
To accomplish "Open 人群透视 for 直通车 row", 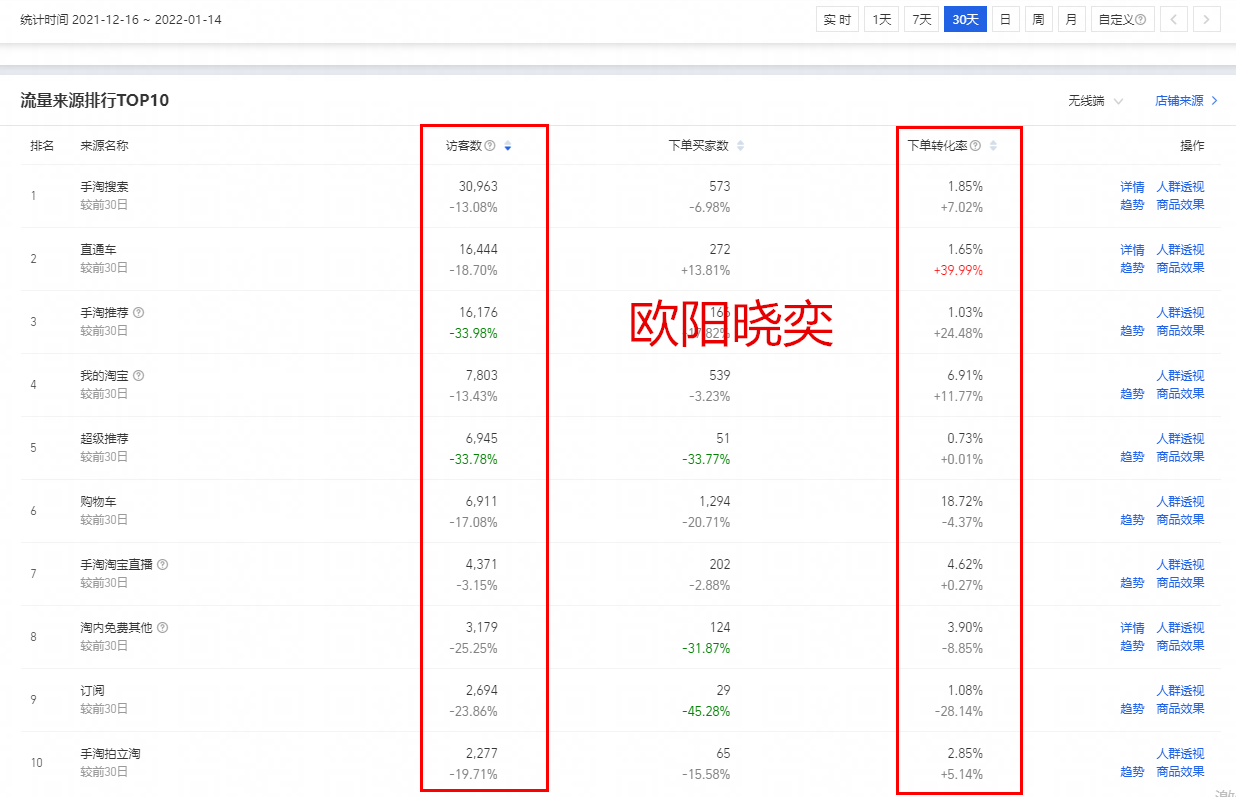I will pos(1180,249).
